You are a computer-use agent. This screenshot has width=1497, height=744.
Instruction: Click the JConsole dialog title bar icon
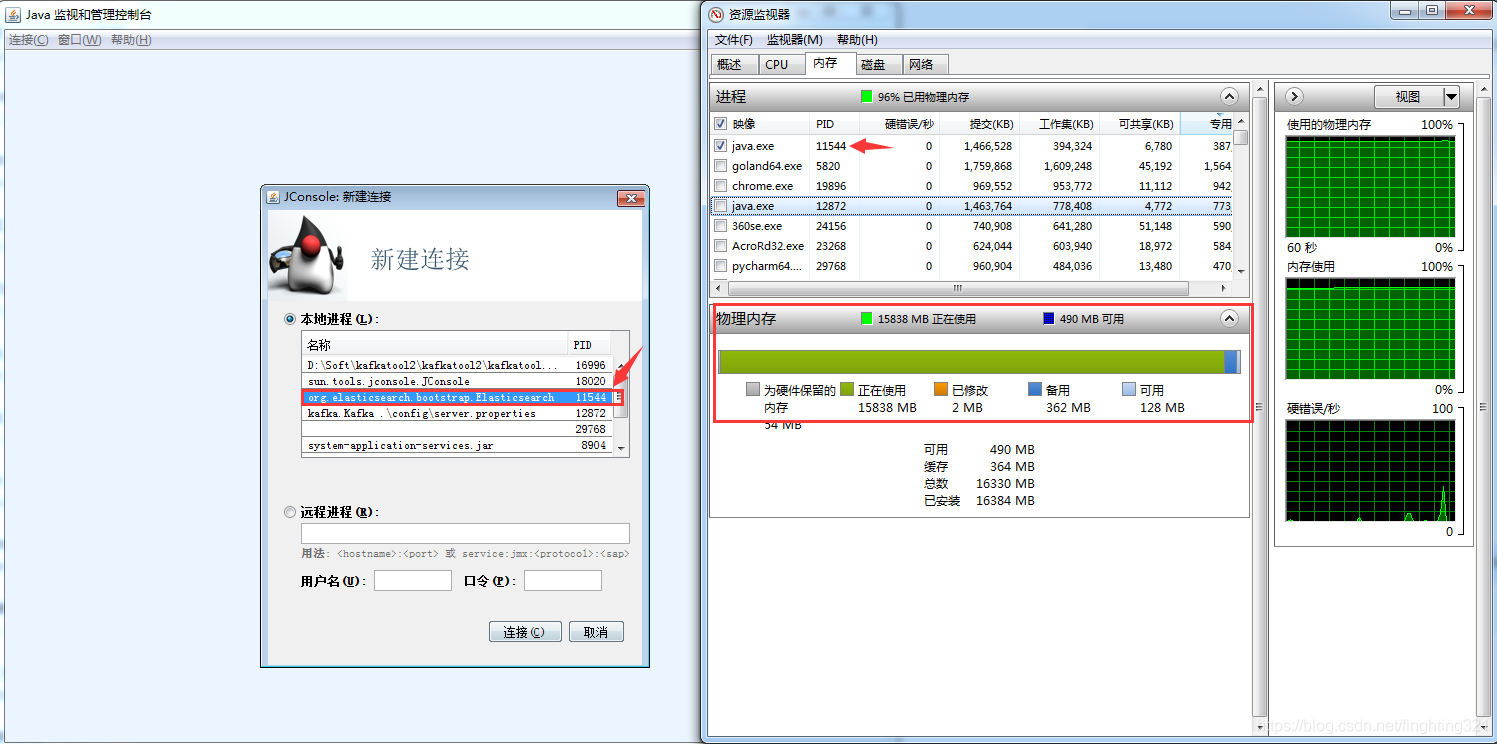point(273,197)
